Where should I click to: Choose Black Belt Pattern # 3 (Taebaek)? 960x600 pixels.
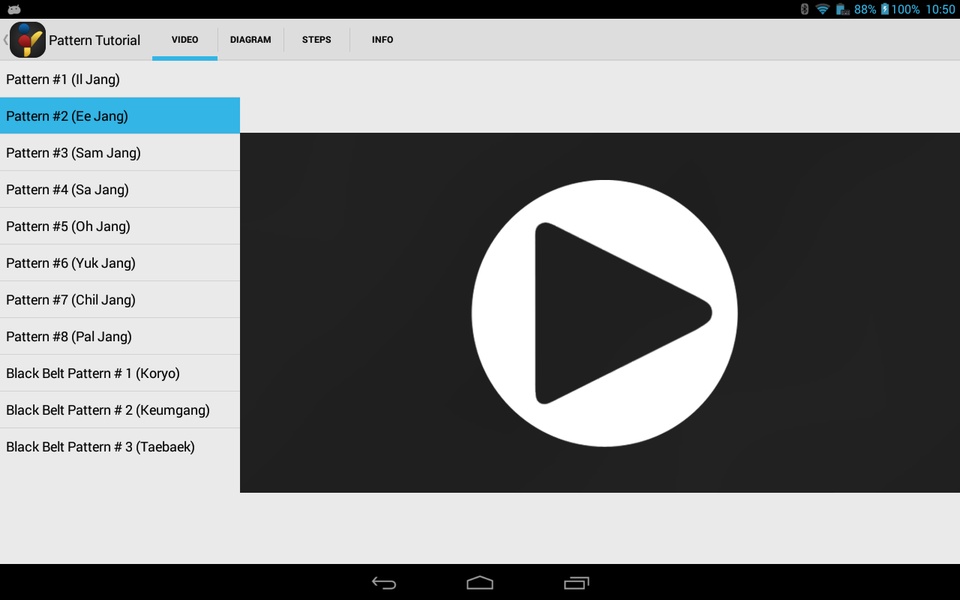(x=120, y=446)
